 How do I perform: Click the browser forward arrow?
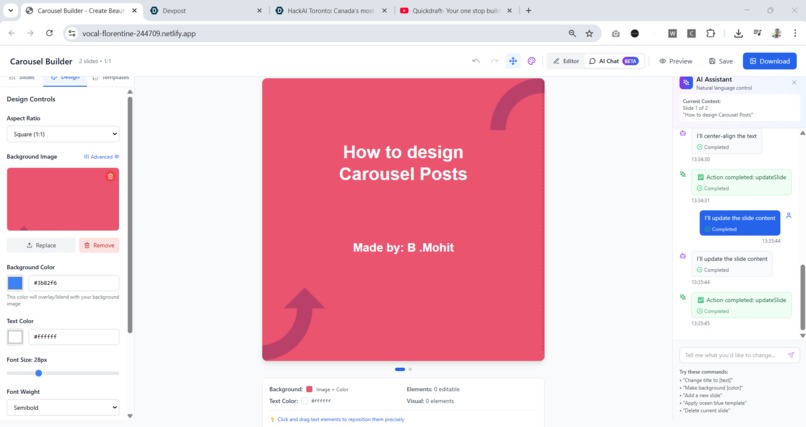pos(30,33)
